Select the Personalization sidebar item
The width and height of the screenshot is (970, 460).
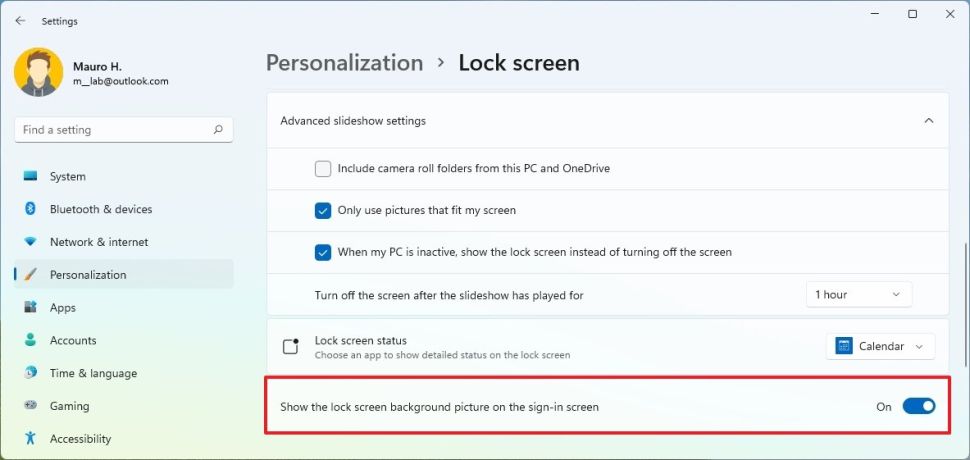tap(124, 275)
